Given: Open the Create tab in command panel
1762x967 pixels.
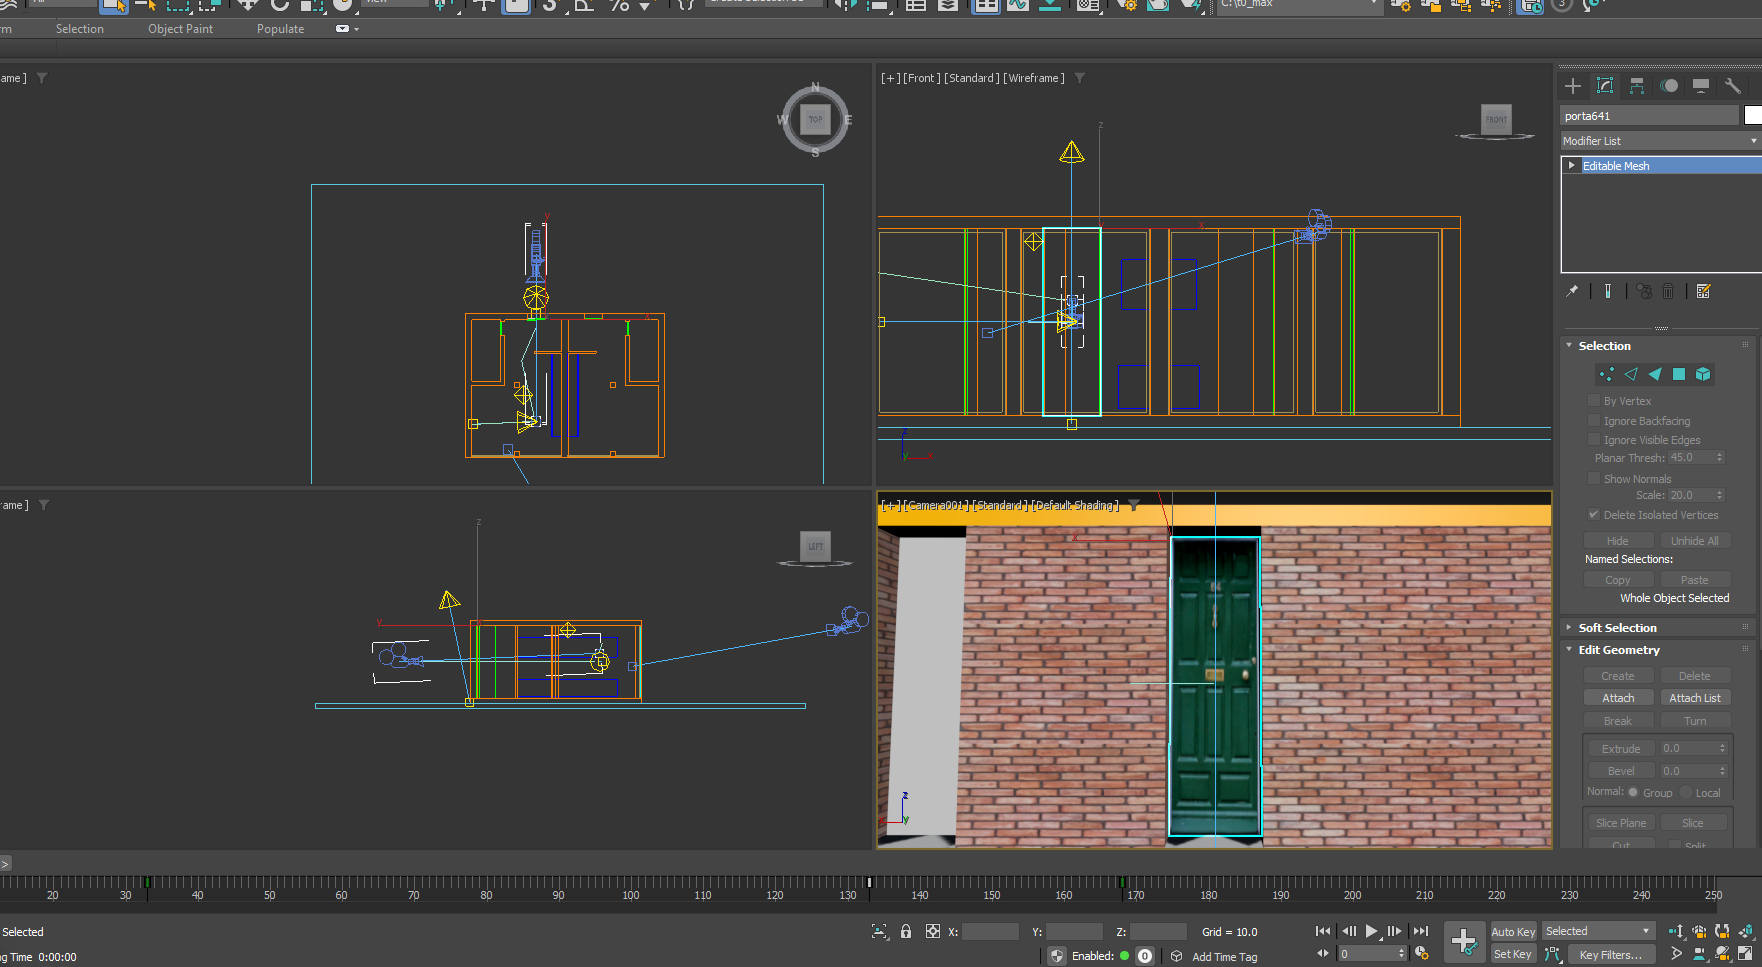Looking at the screenshot, I should [x=1573, y=86].
